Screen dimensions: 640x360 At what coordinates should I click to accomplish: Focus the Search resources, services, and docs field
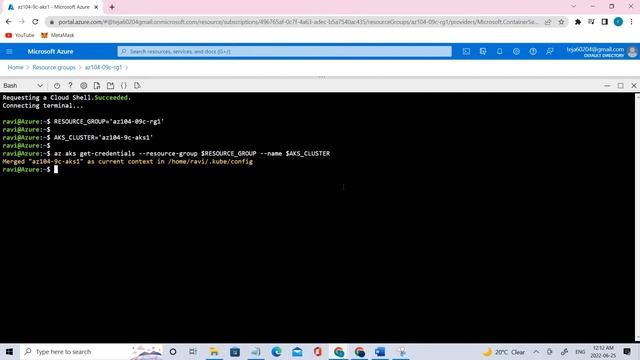point(284,51)
